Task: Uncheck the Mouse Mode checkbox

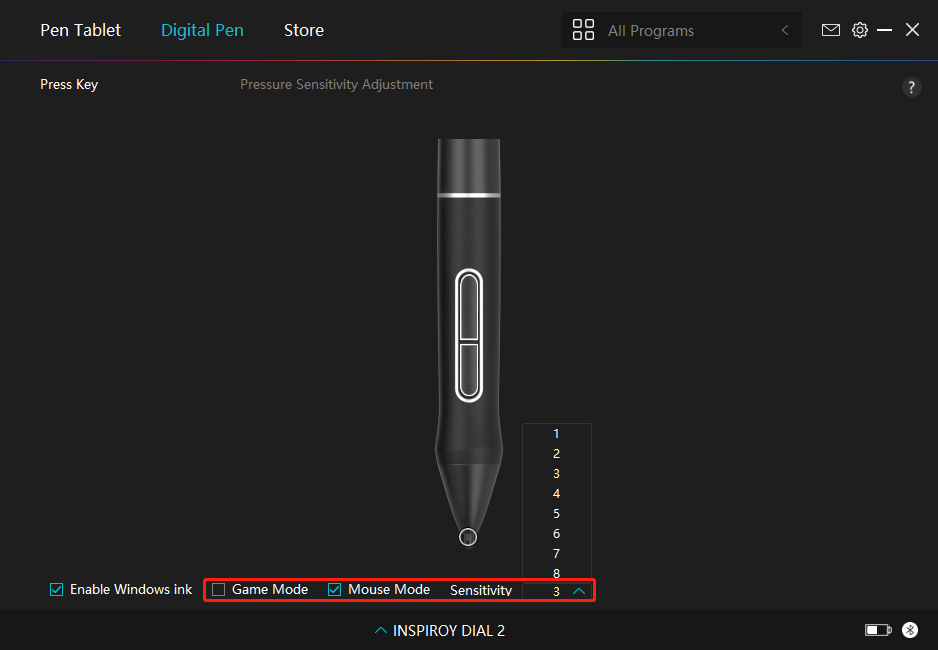Action: pos(334,590)
